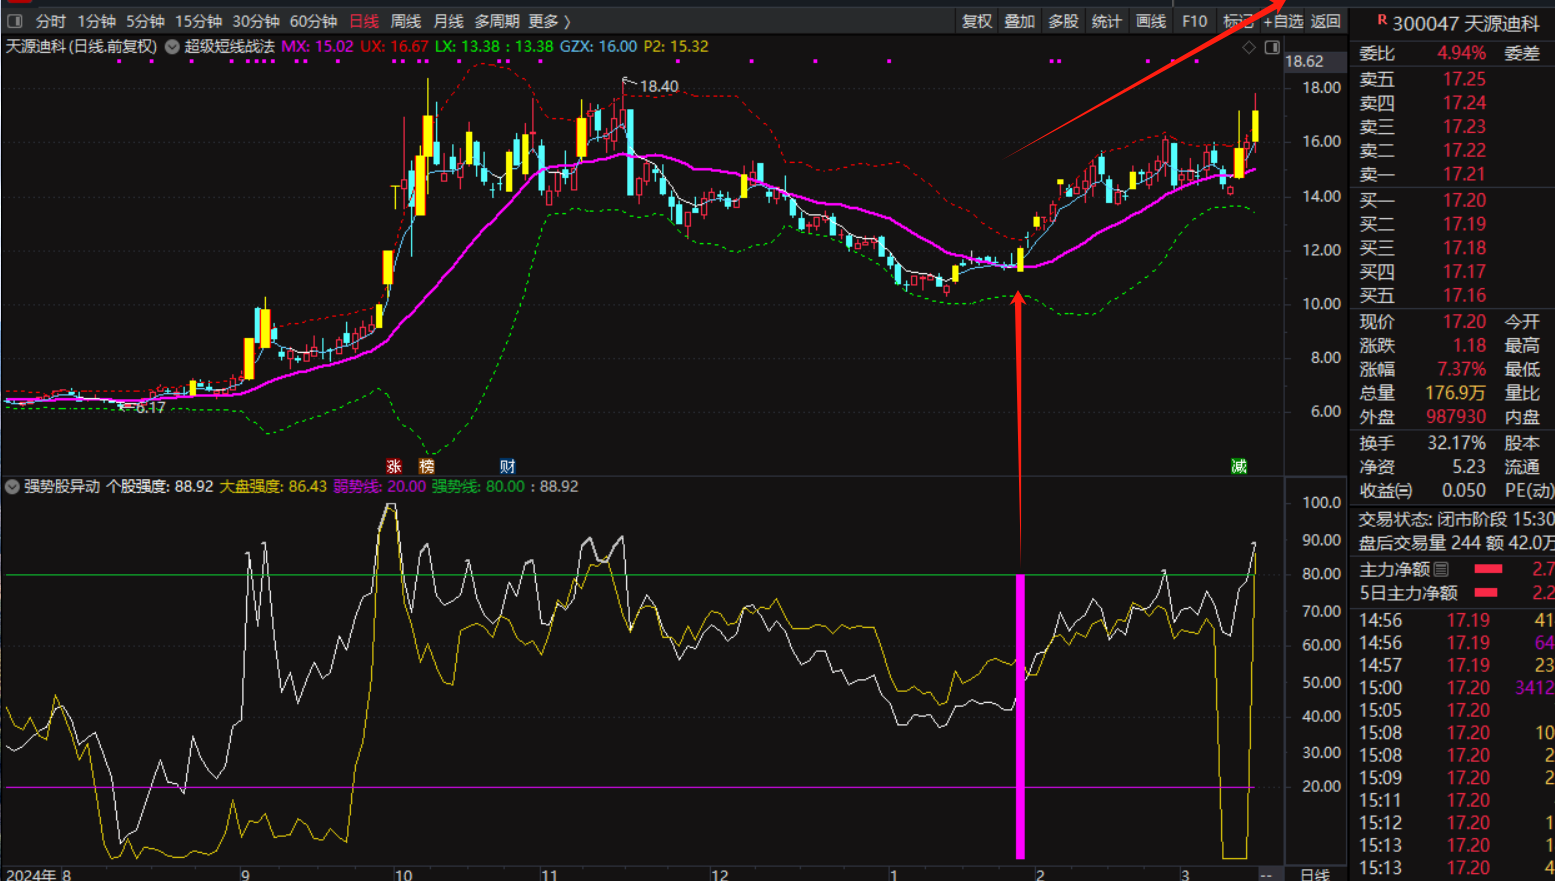Click the green 减 marker icon

(1239, 466)
